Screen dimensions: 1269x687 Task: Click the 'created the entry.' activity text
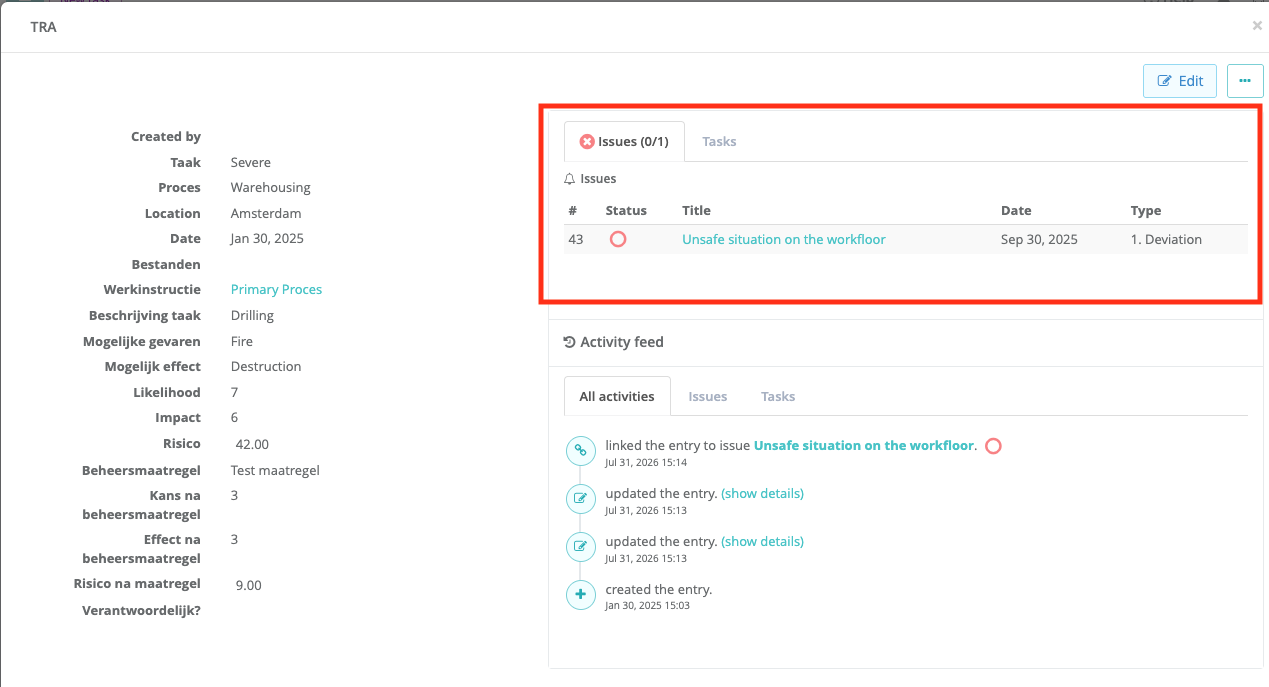(659, 589)
